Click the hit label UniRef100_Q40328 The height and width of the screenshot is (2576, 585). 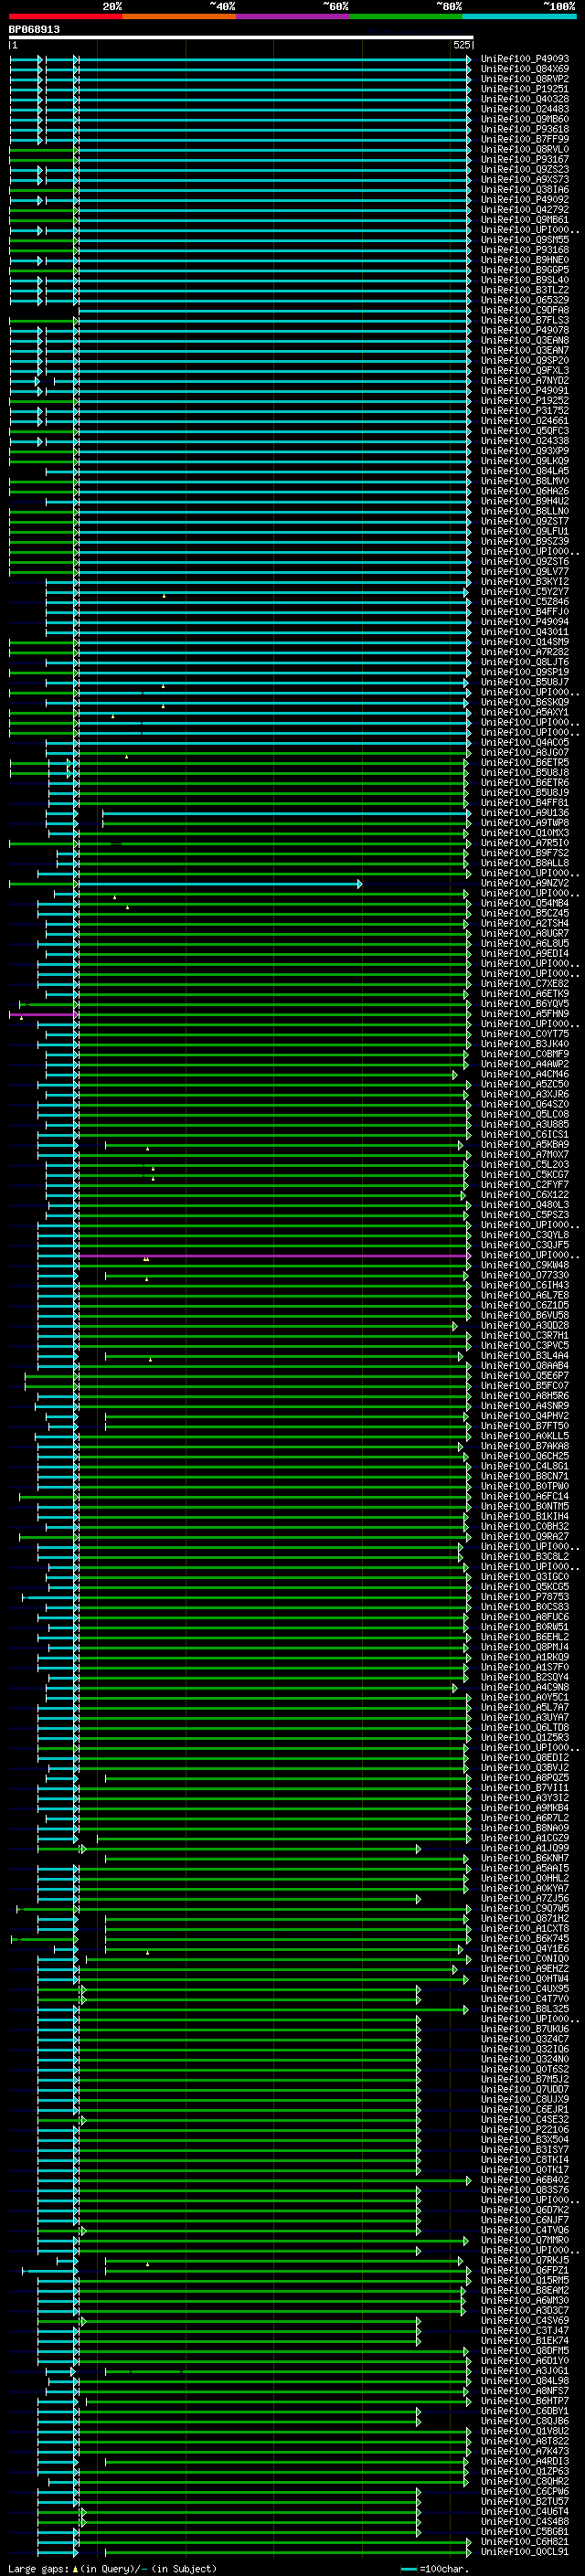pos(525,99)
